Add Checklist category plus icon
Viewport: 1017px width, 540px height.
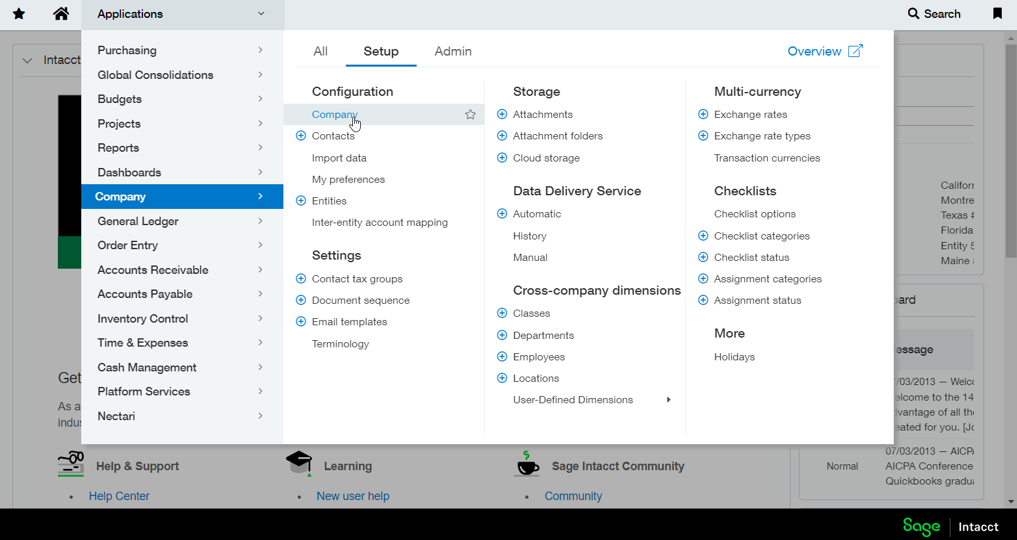coord(702,236)
